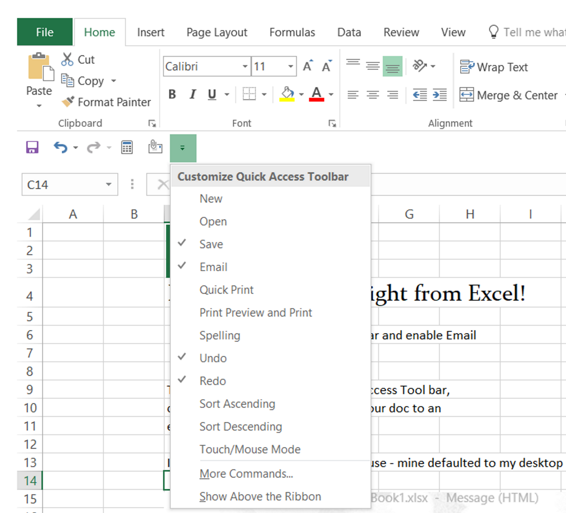Click the Copy icon
Image resolution: width=566 pixels, height=513 pixels.
coord(68,81)
